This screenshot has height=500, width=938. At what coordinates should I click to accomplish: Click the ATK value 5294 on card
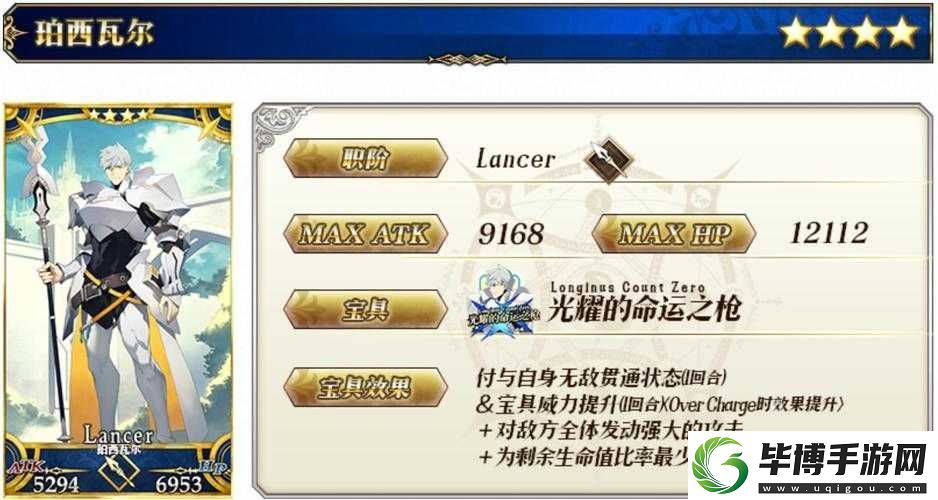[56, 484]
